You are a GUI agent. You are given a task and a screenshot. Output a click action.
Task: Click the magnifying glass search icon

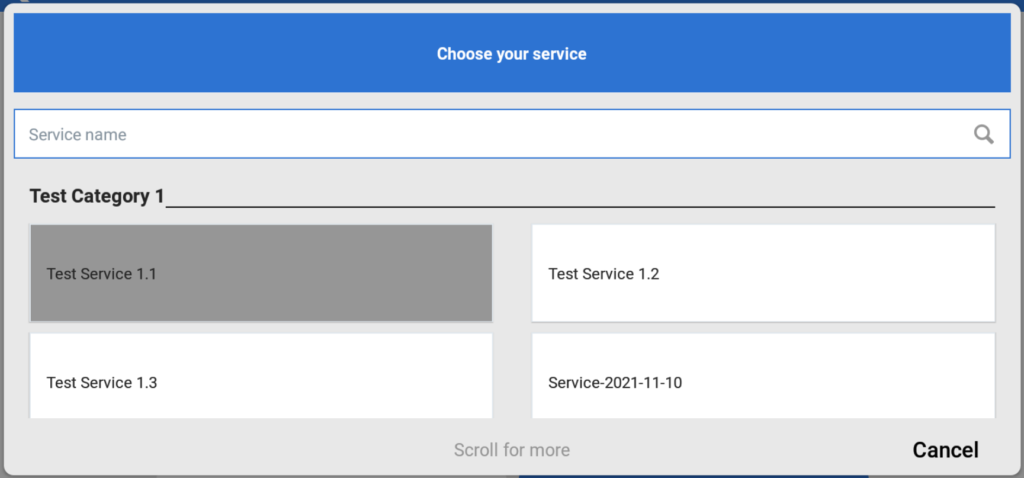(984, 135)
